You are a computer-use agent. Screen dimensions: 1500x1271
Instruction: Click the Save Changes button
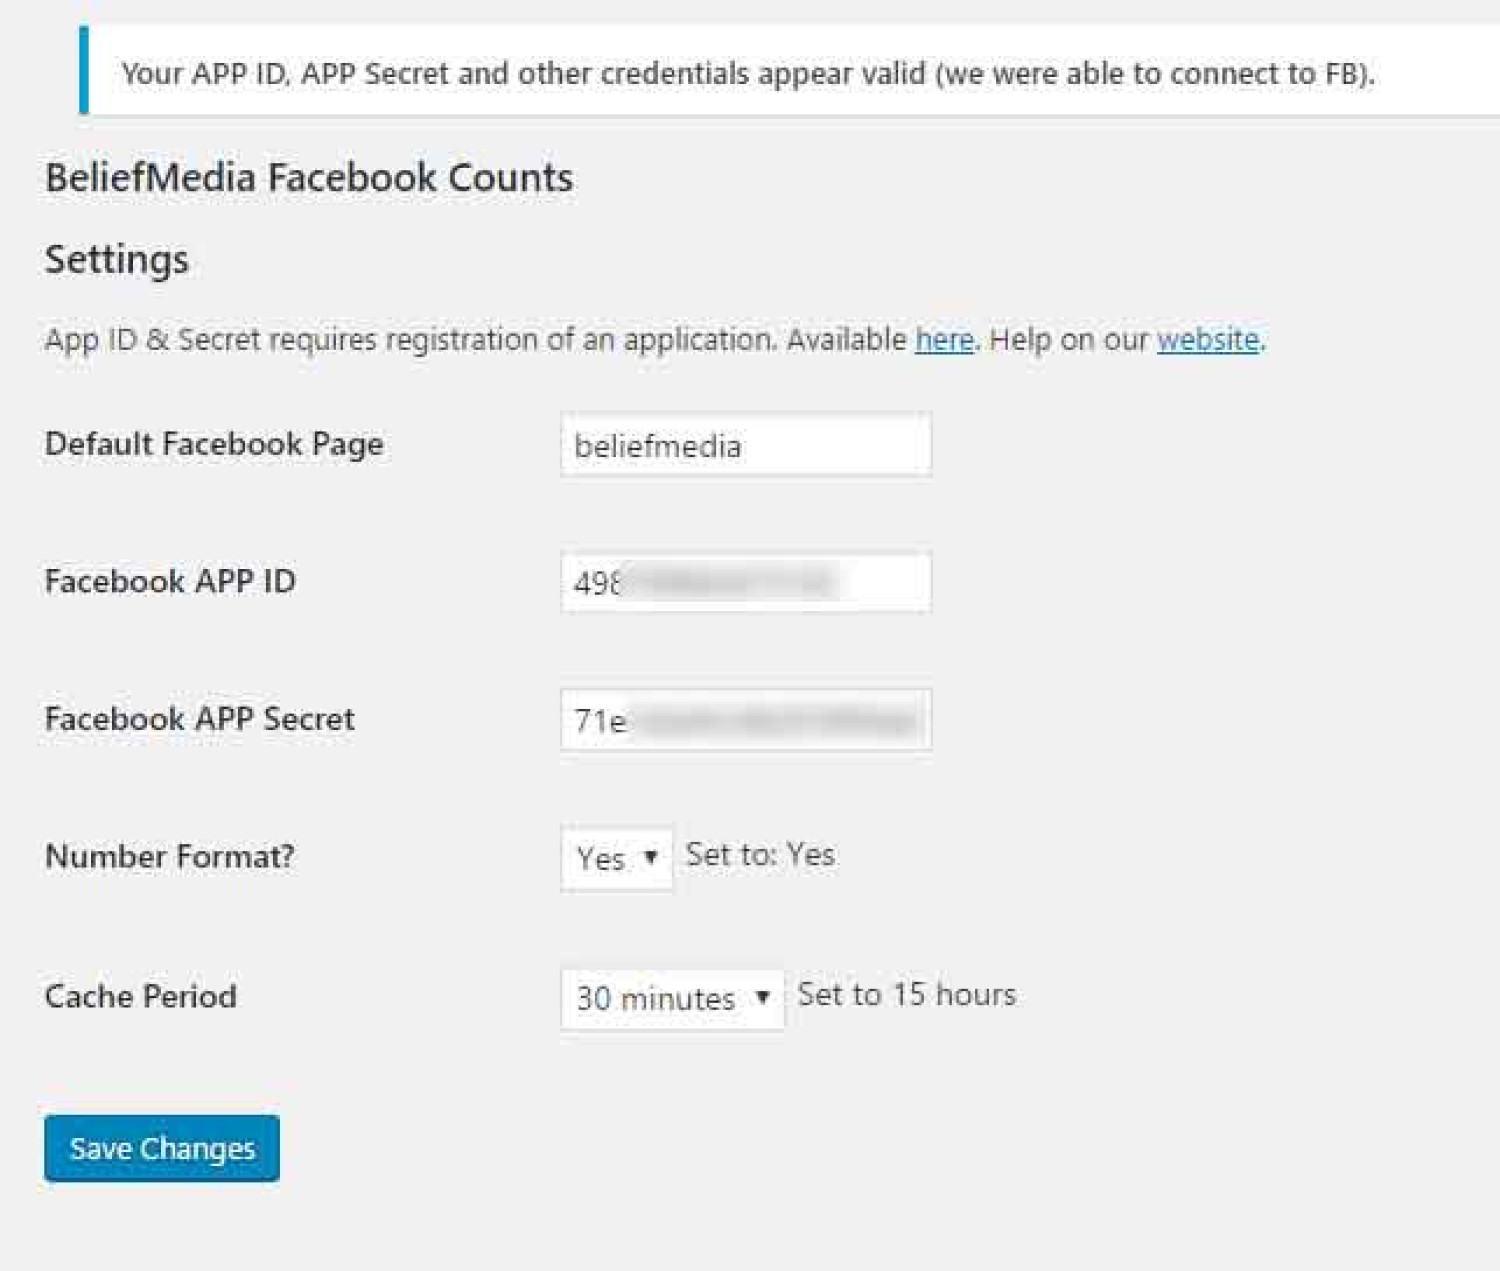click(162, 1148)
